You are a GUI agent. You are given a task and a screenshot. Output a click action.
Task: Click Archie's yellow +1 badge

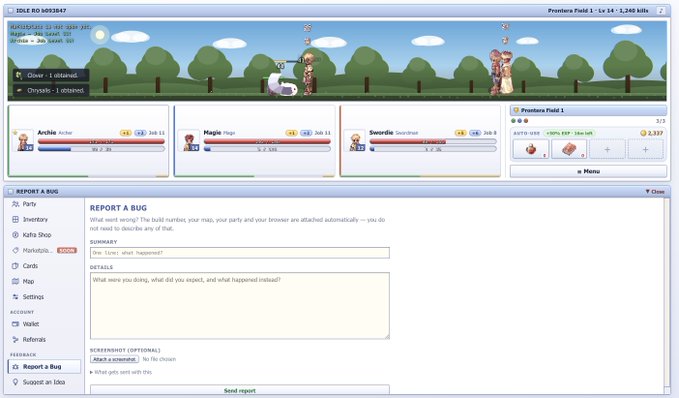coord(126,133)
